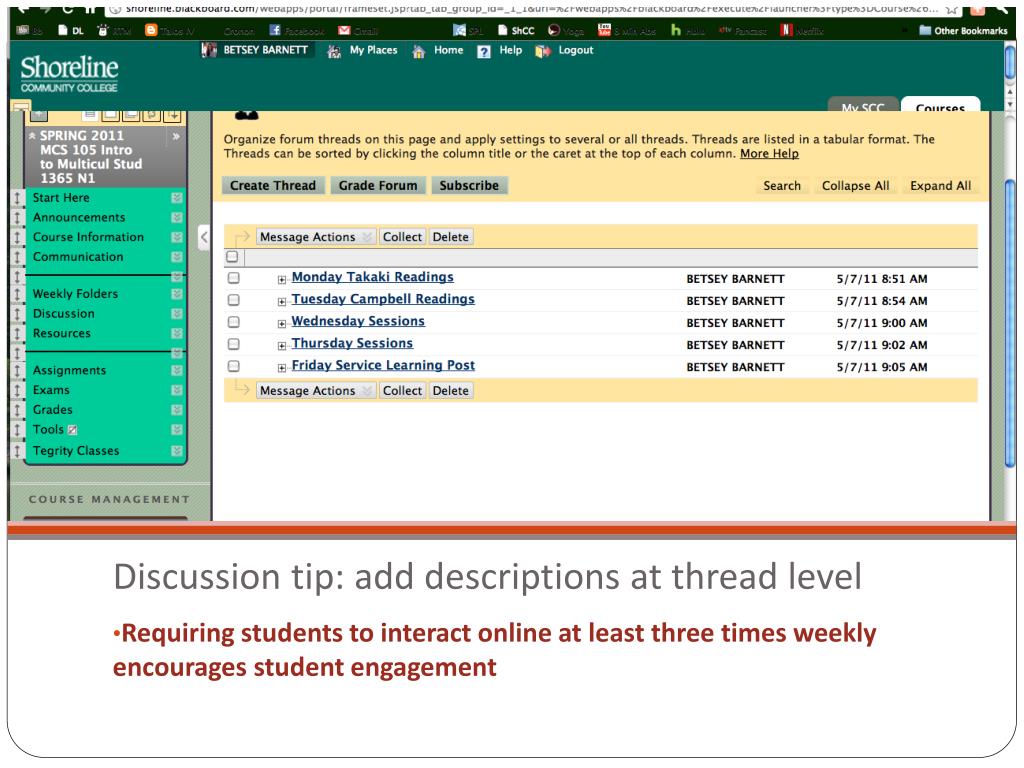Click the reorder handle beside Announcements
The height and width of the screenshot is (768, 1024).
(x=18, y=217)
